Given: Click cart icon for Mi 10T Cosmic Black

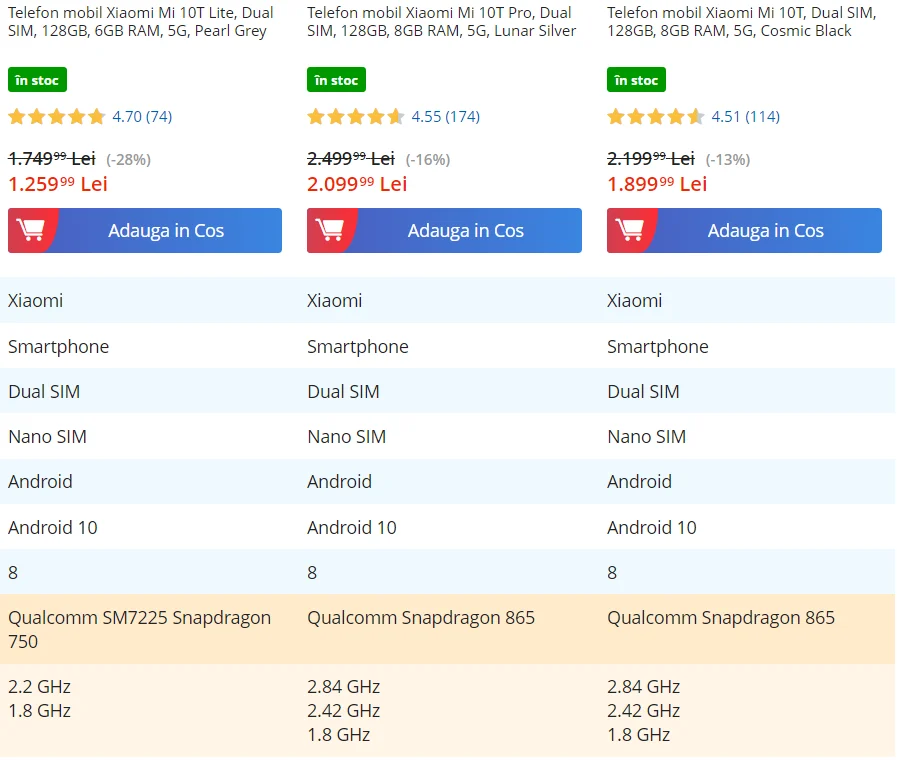Looking at the screenshot, I should (x=630, y=230).
